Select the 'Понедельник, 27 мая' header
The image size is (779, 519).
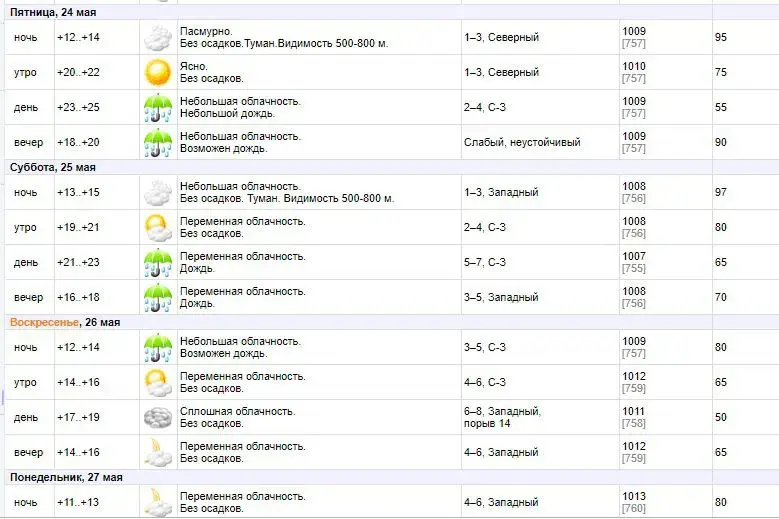pos(66,477)
